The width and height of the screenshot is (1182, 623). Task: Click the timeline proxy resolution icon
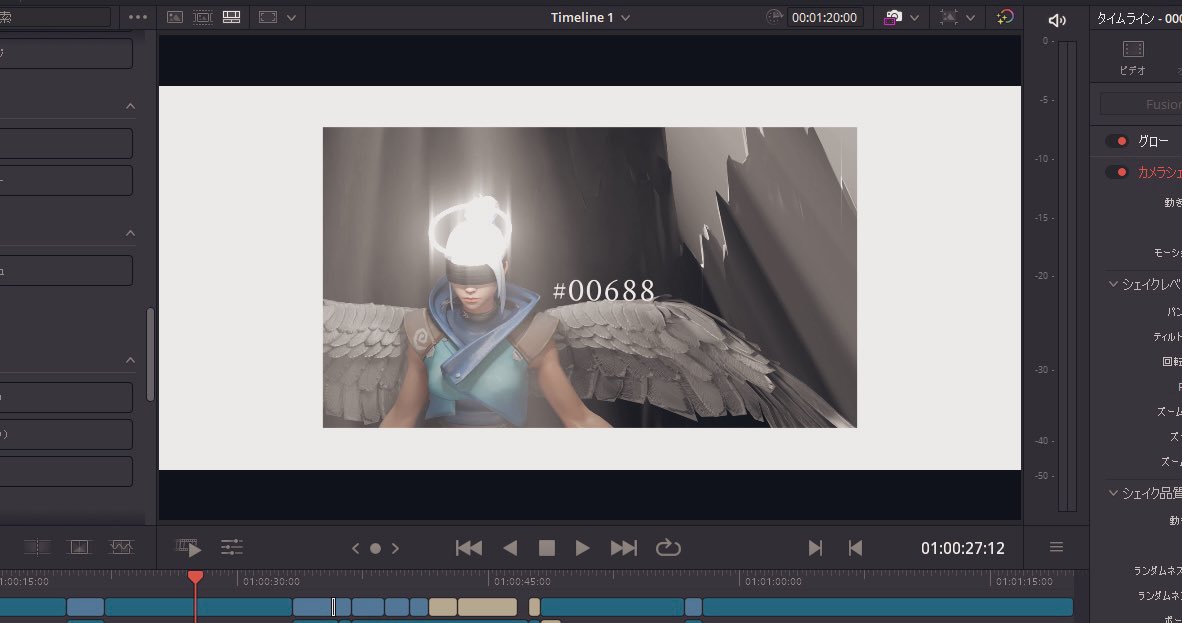coord(949,17)
